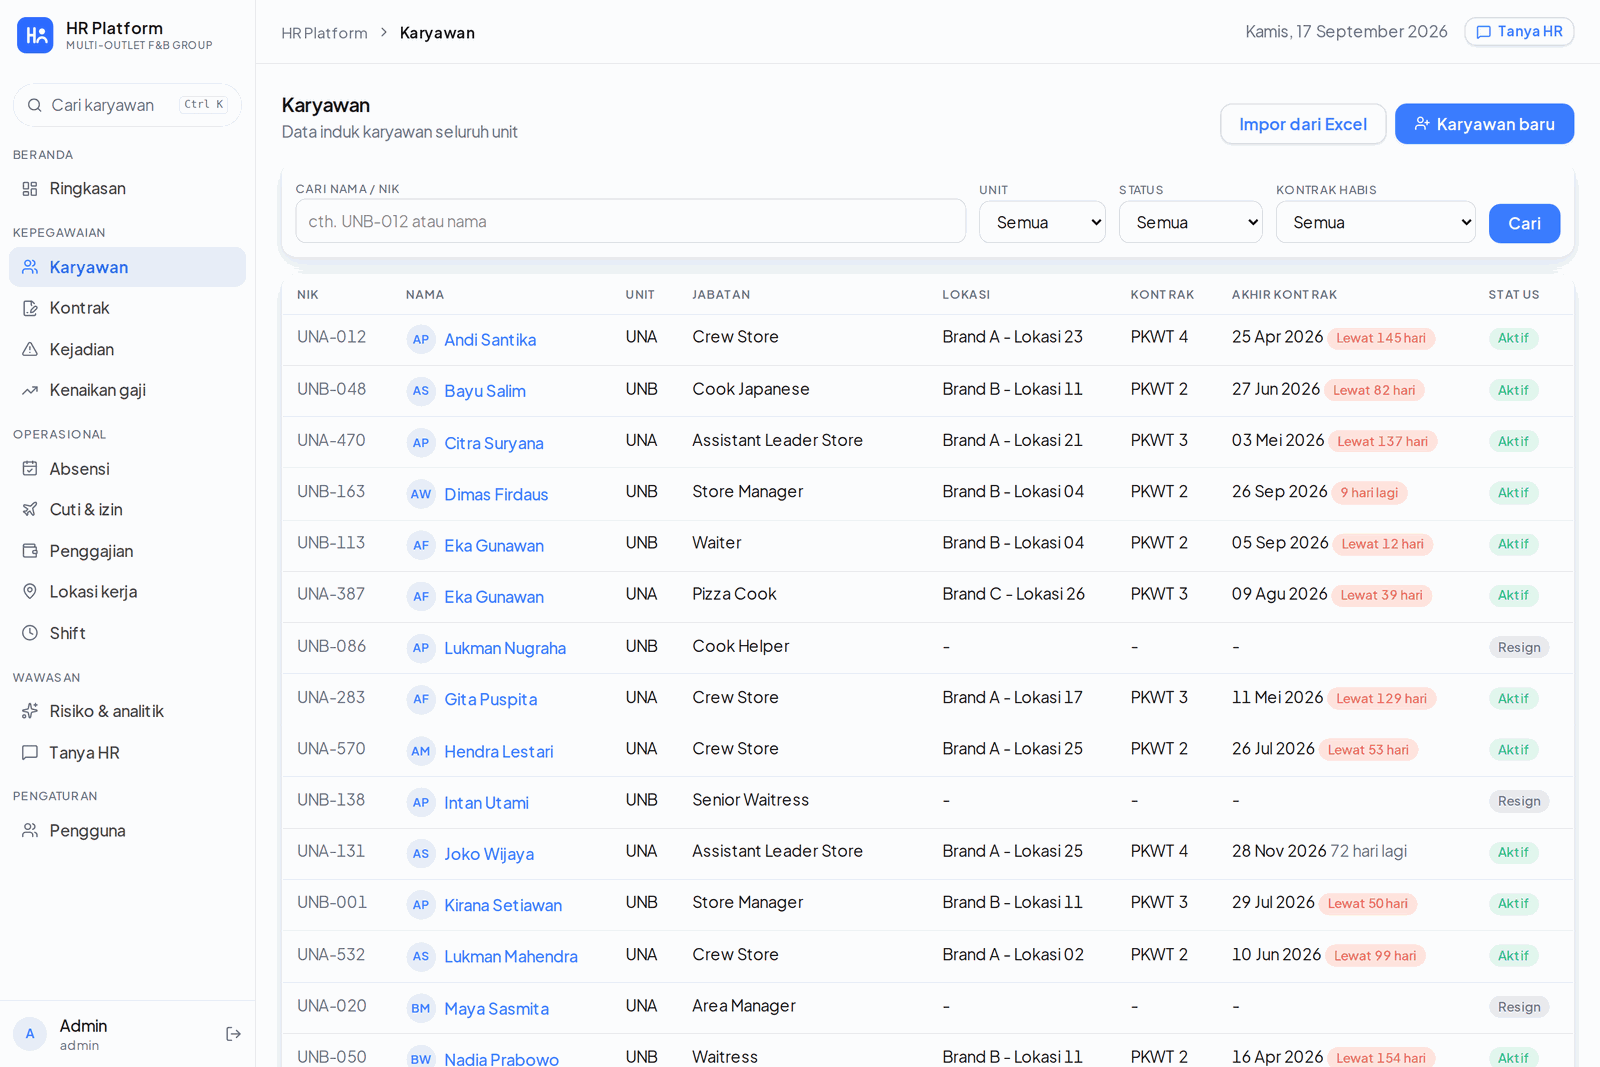Screen dimensions: 1600x1067
Task: Click Area Manager jabatan cell
Action: [744, 1006]
